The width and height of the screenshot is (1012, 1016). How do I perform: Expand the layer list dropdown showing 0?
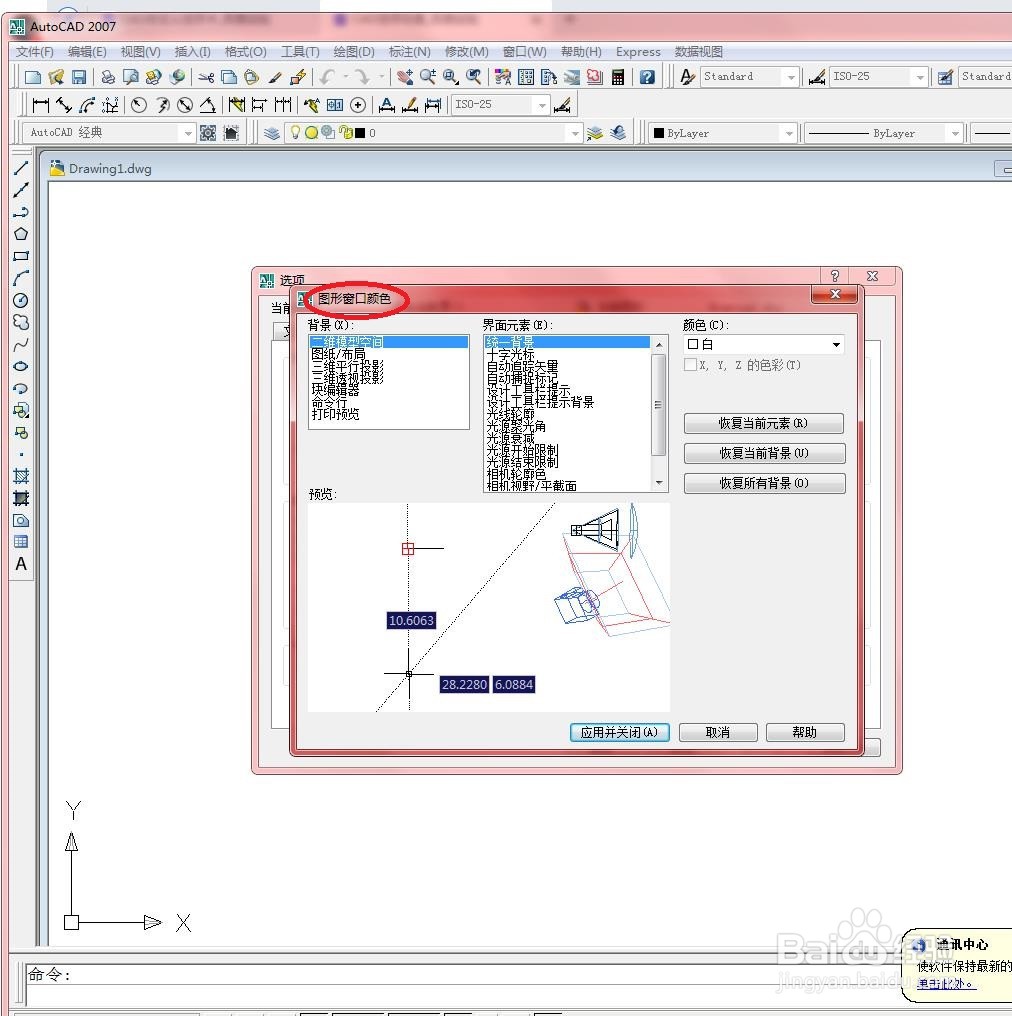574,133
